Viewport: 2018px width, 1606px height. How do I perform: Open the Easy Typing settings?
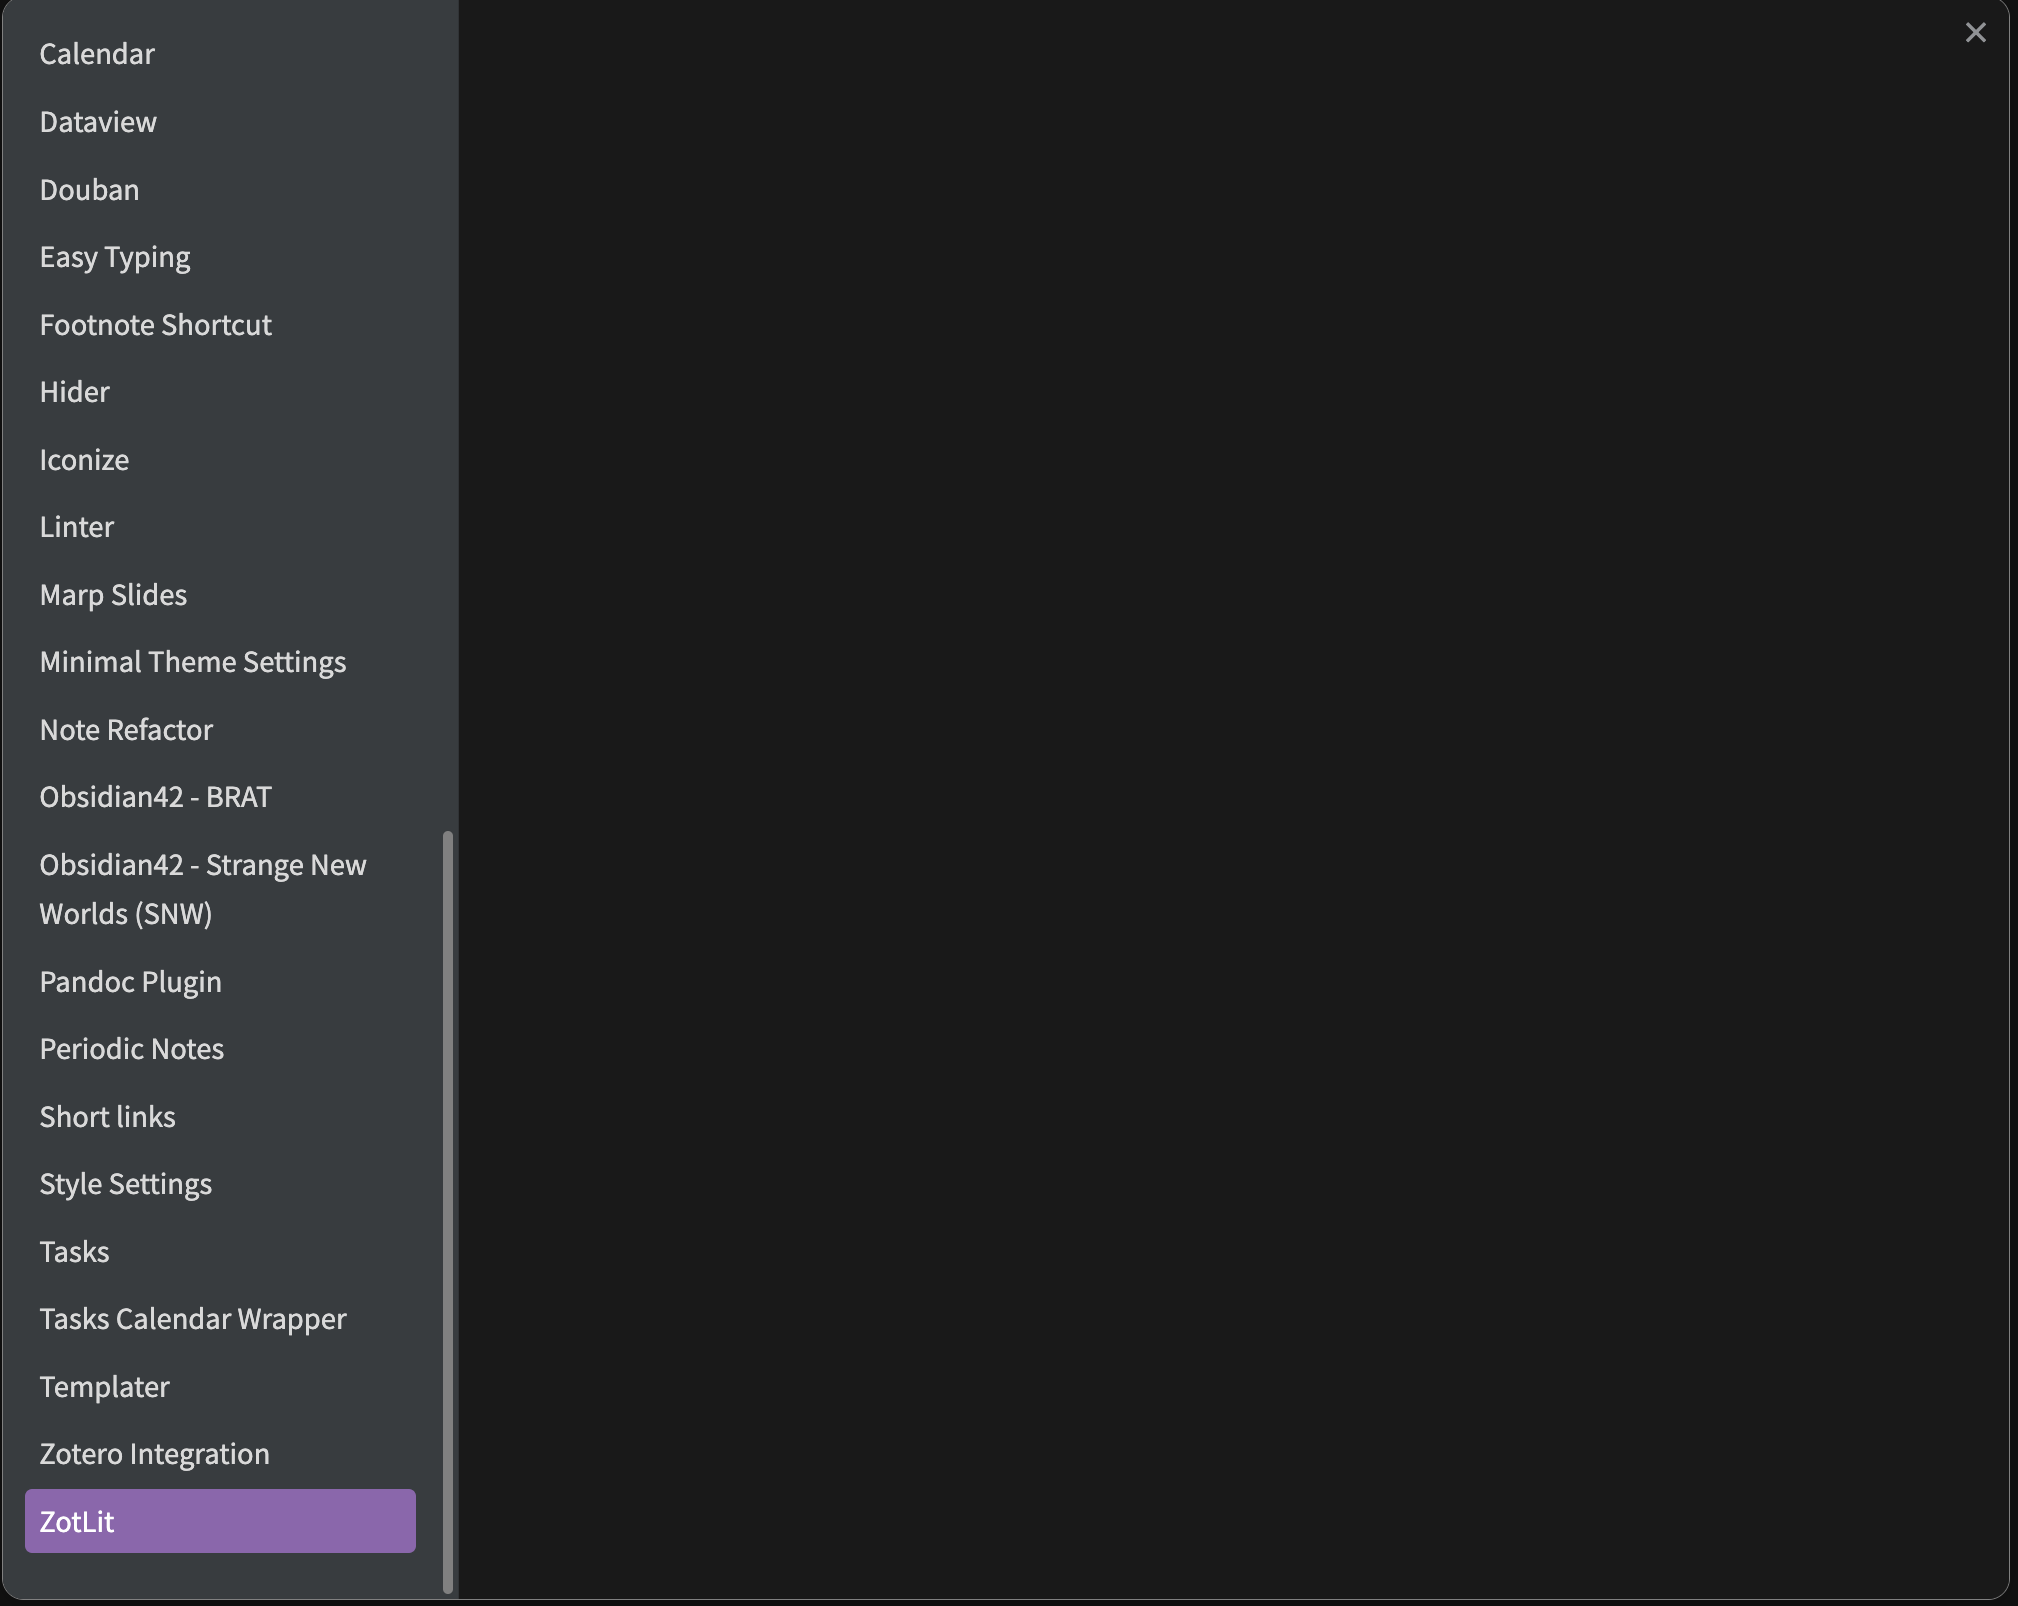[114, 256]
